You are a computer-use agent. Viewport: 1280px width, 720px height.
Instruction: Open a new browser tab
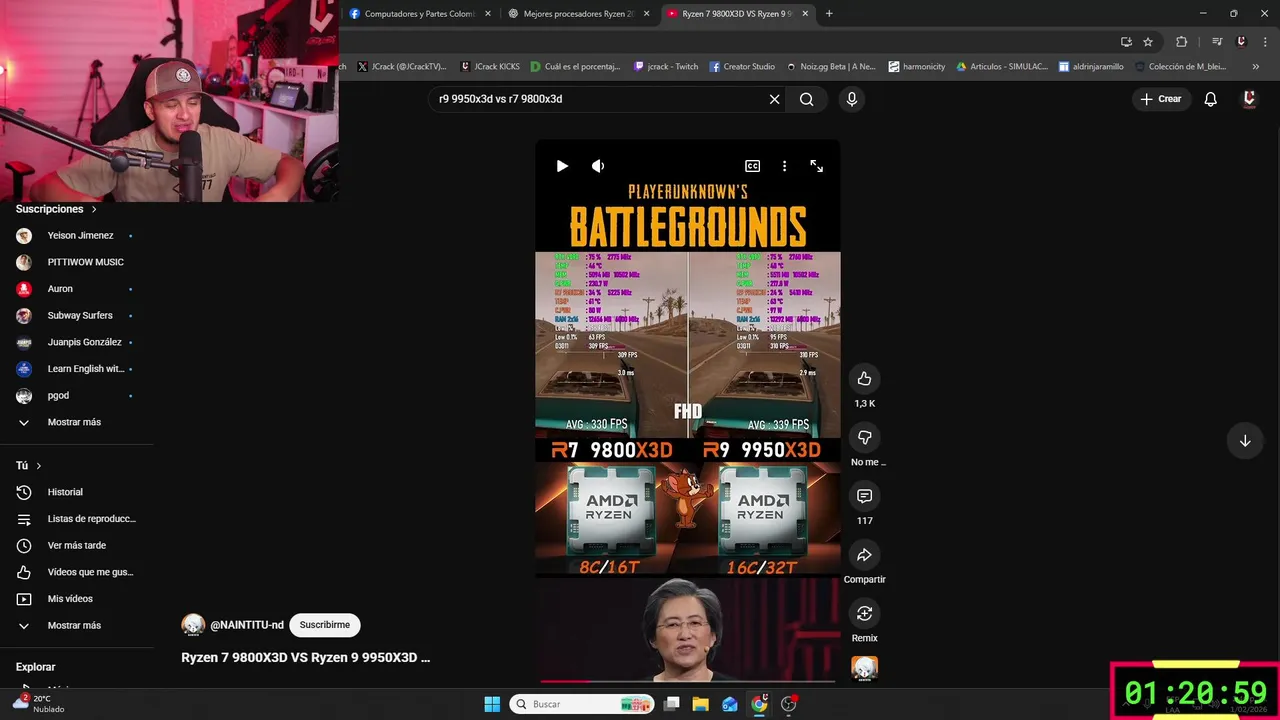(x=829, y=14)
